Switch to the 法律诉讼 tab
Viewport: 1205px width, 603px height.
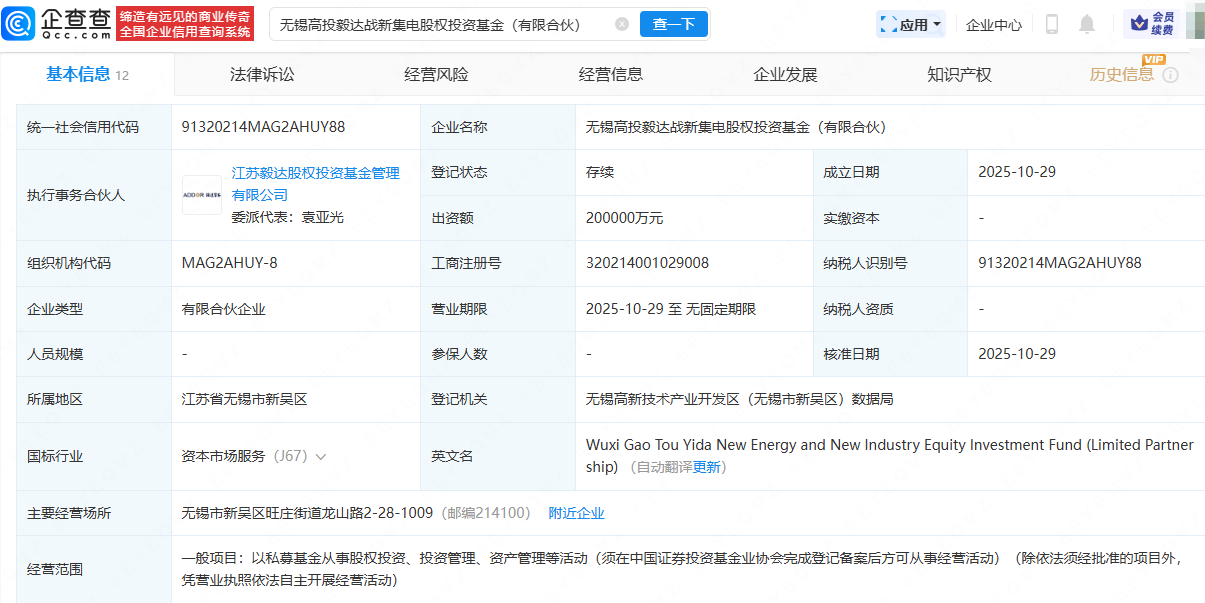tap(262, 75)
